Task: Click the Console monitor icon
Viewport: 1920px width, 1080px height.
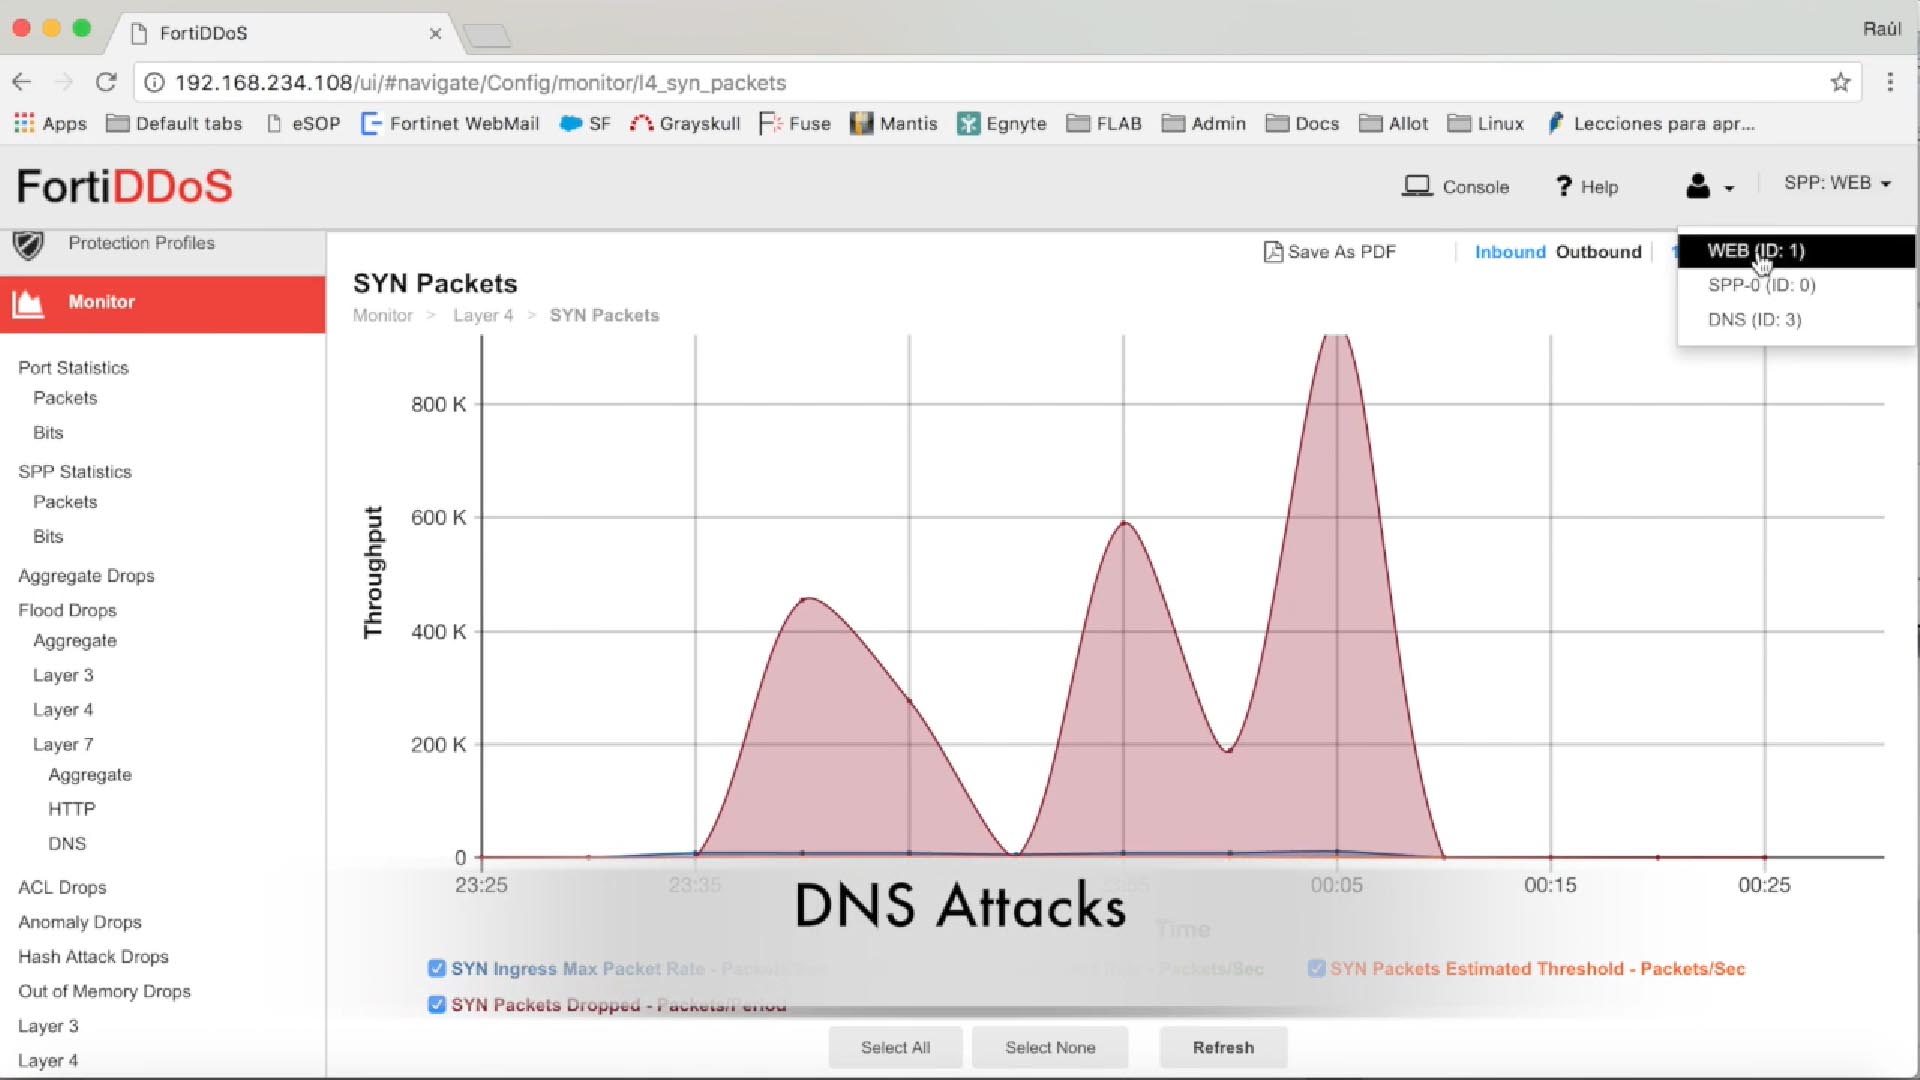Action: tap(1416, 186)
